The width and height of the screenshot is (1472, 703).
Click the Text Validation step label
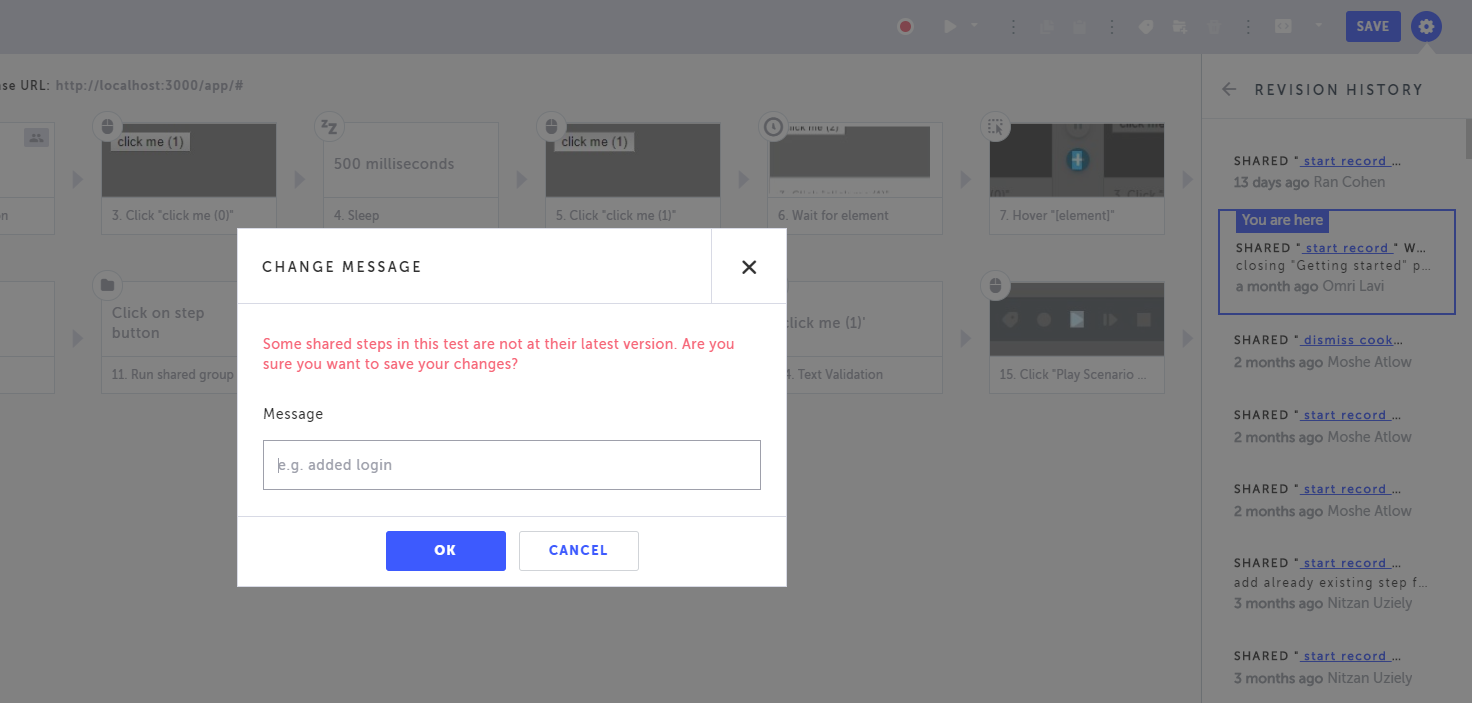coord(836,374)
